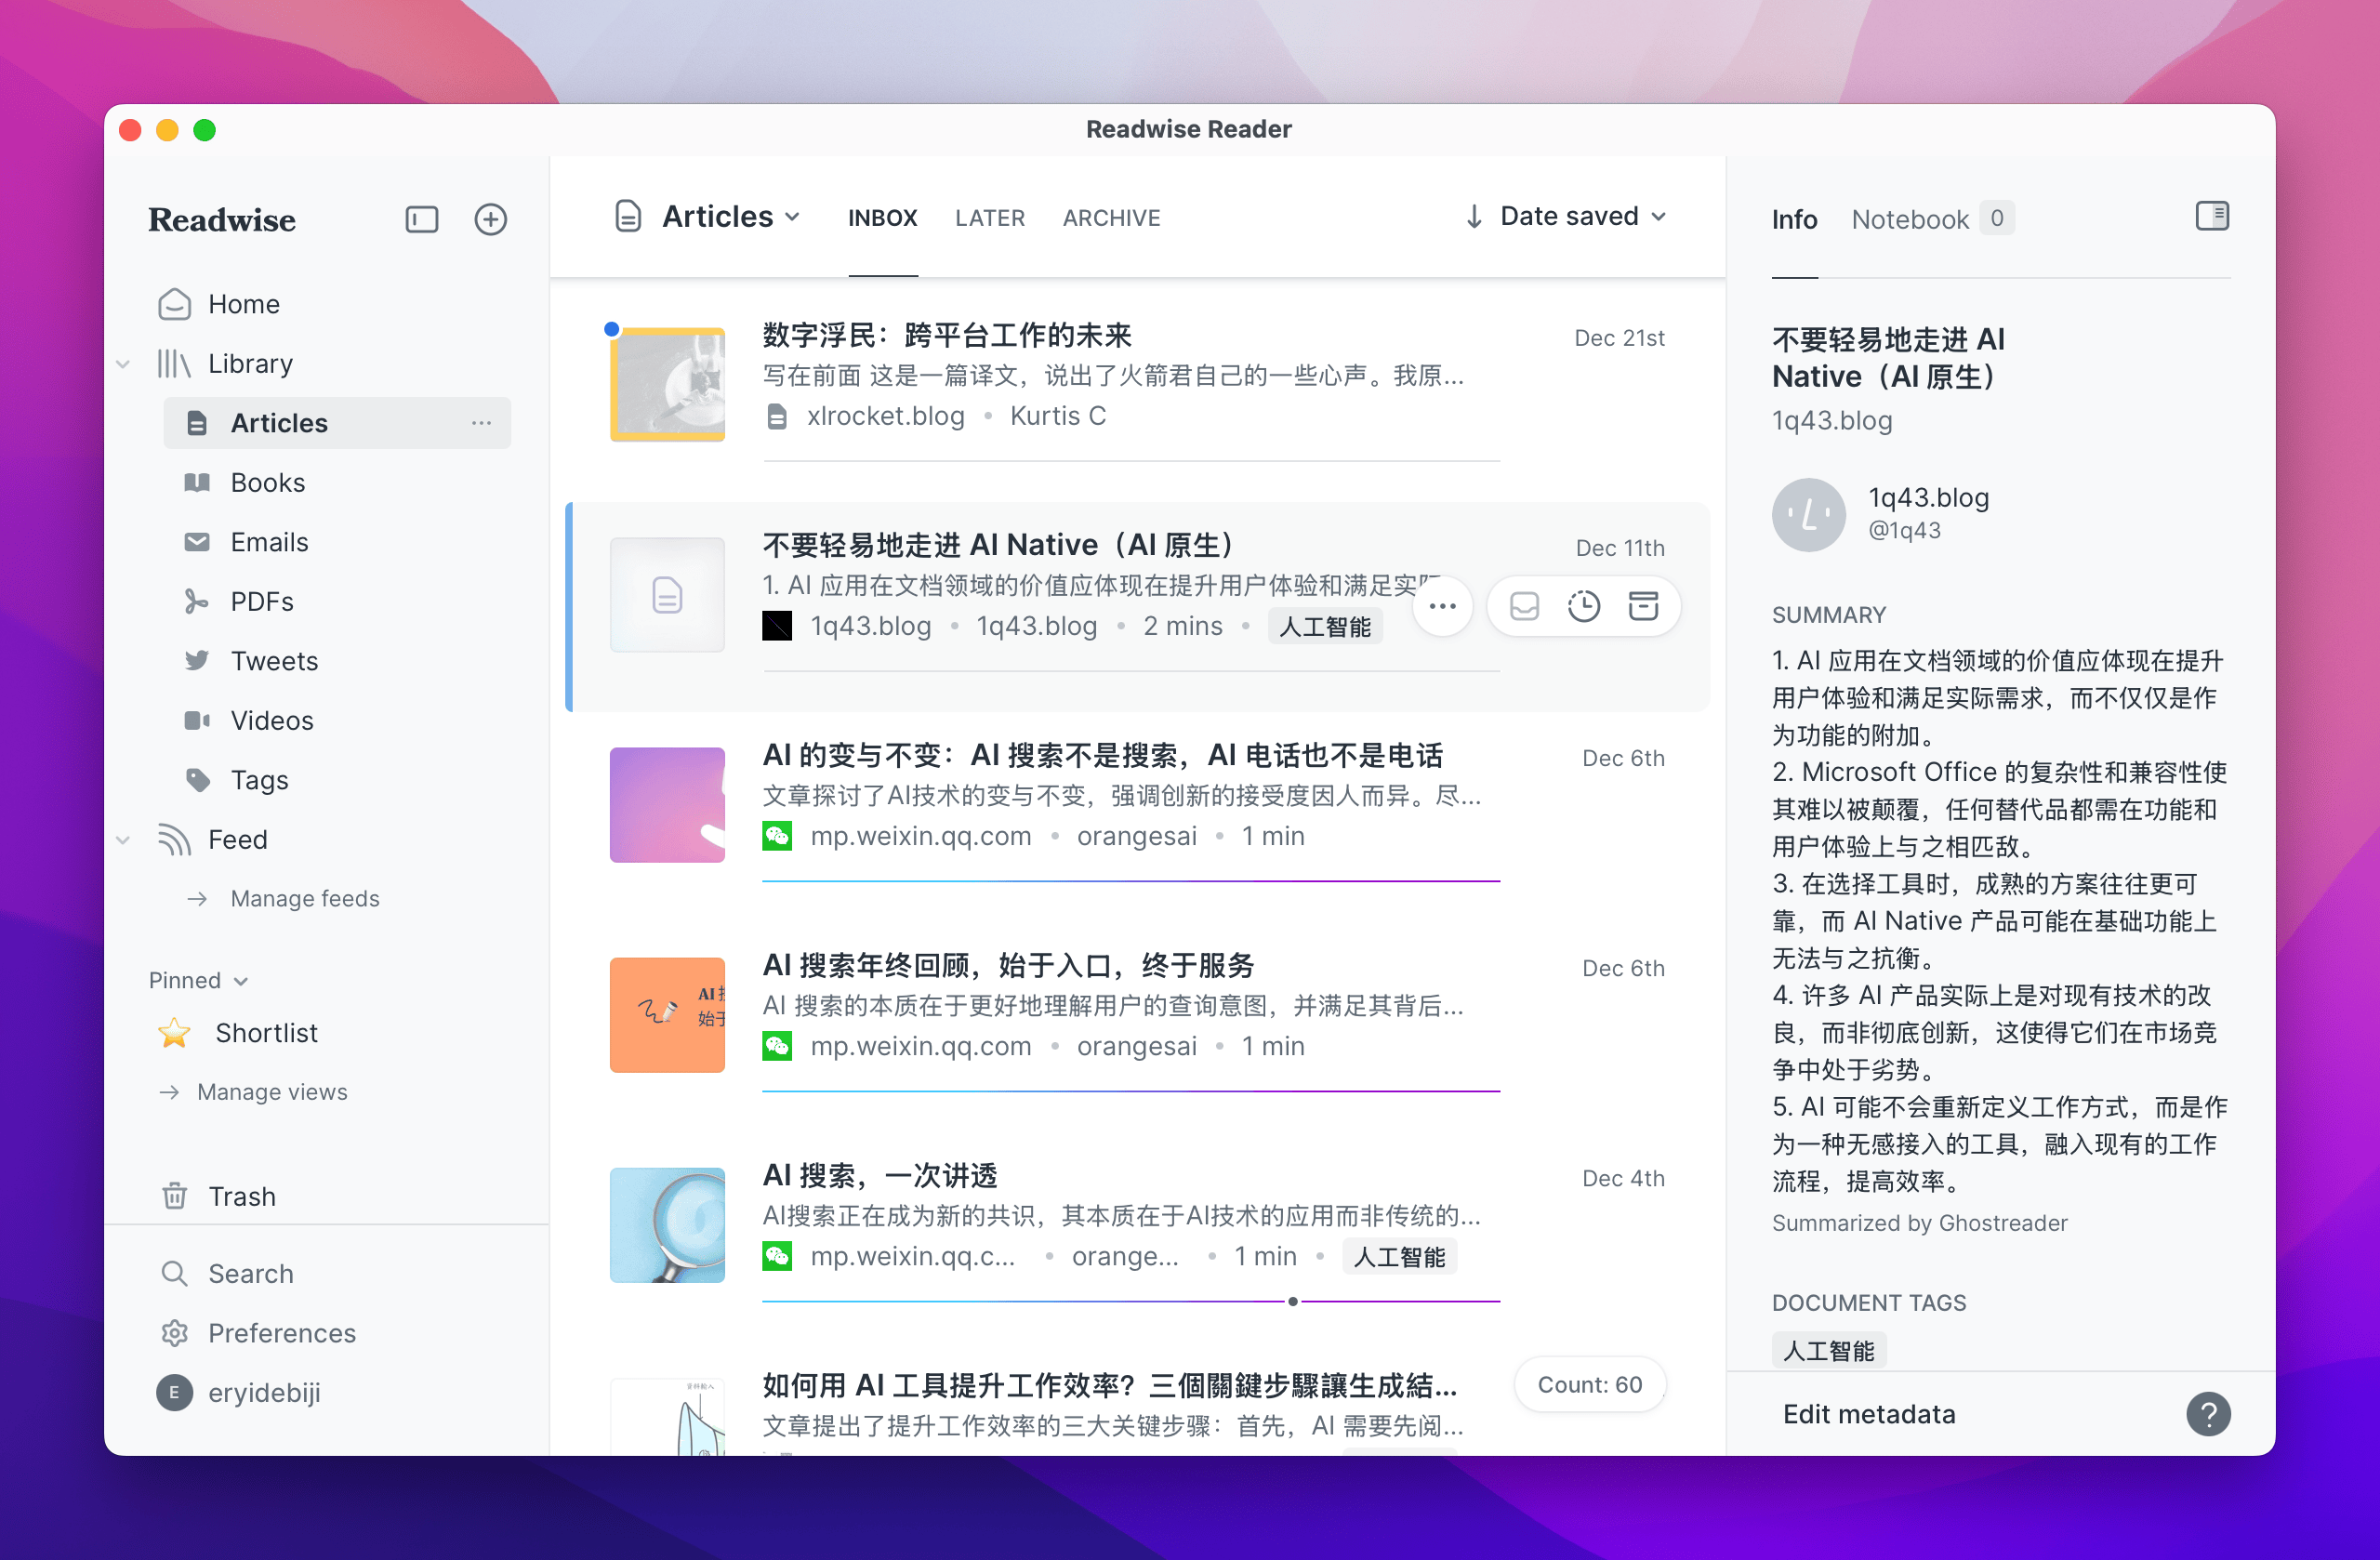Screen dimensions: 2380x1560
Task: Click the 1q43.blog author avatar
Action: pos(1808,515)
